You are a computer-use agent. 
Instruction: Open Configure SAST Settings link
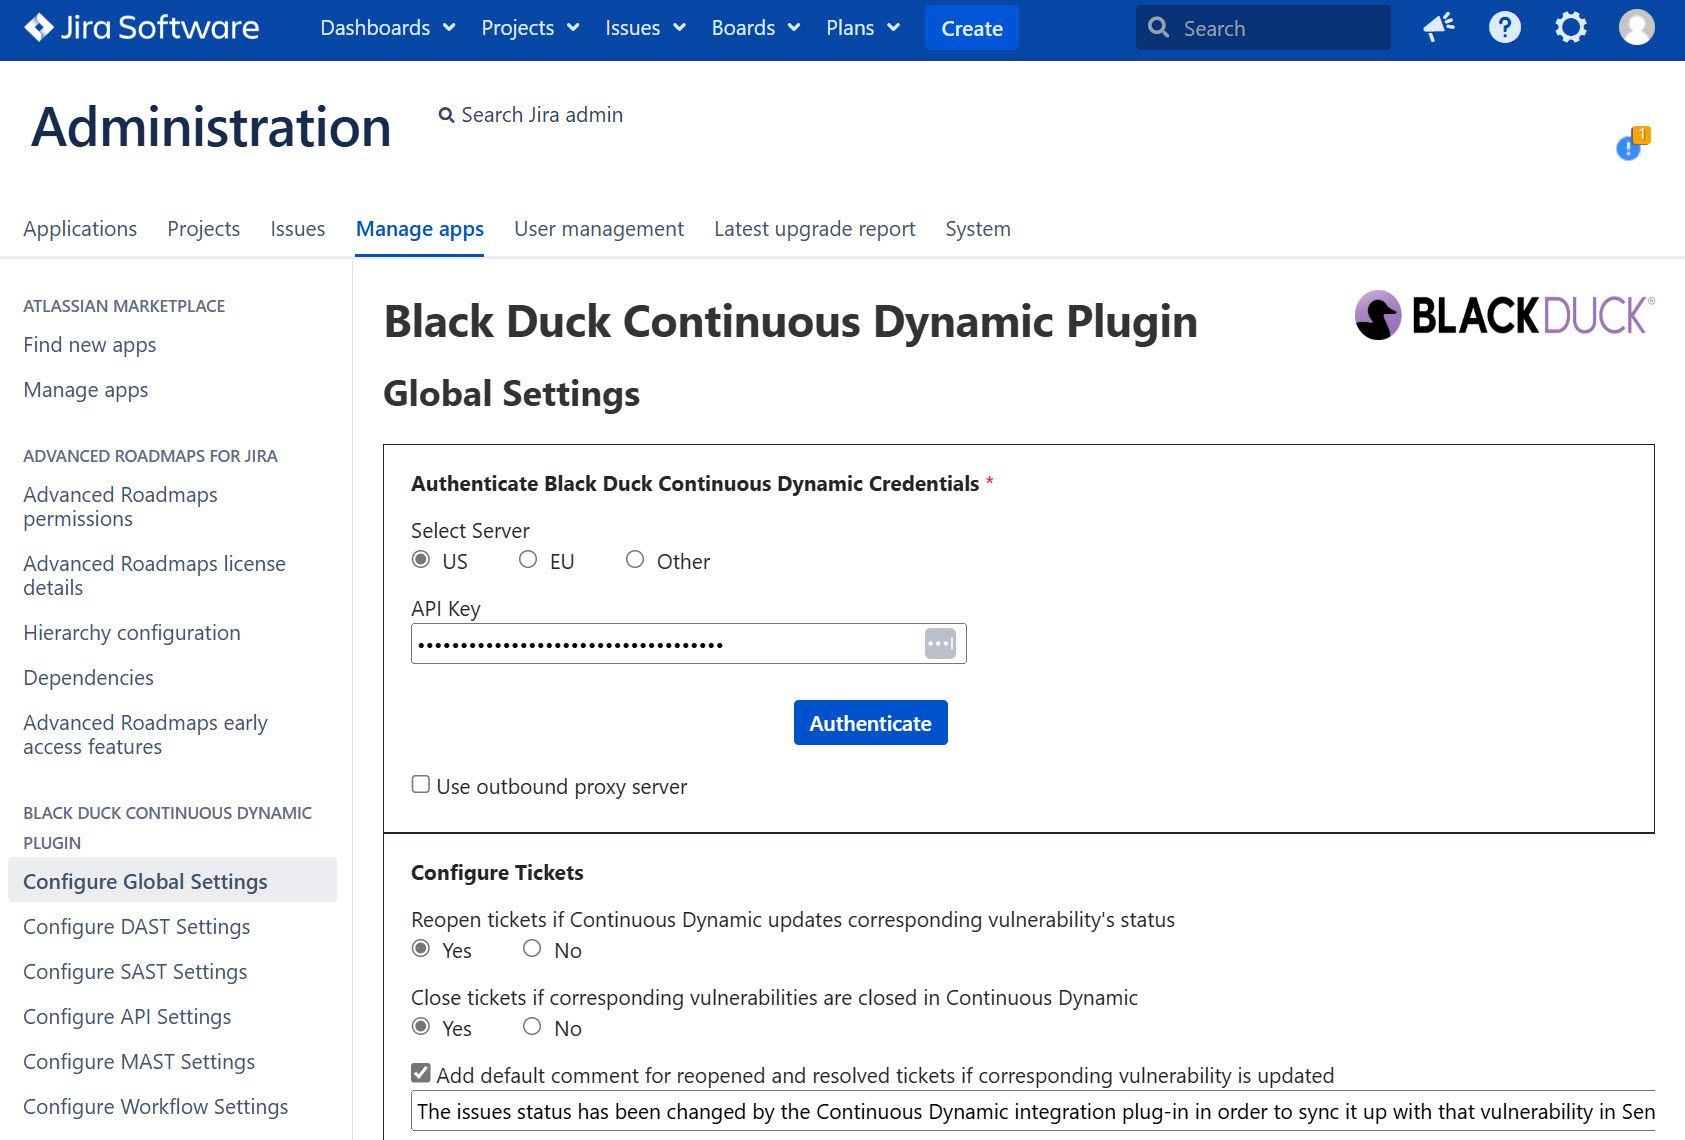pyautogui.click(x=135, y=972)
